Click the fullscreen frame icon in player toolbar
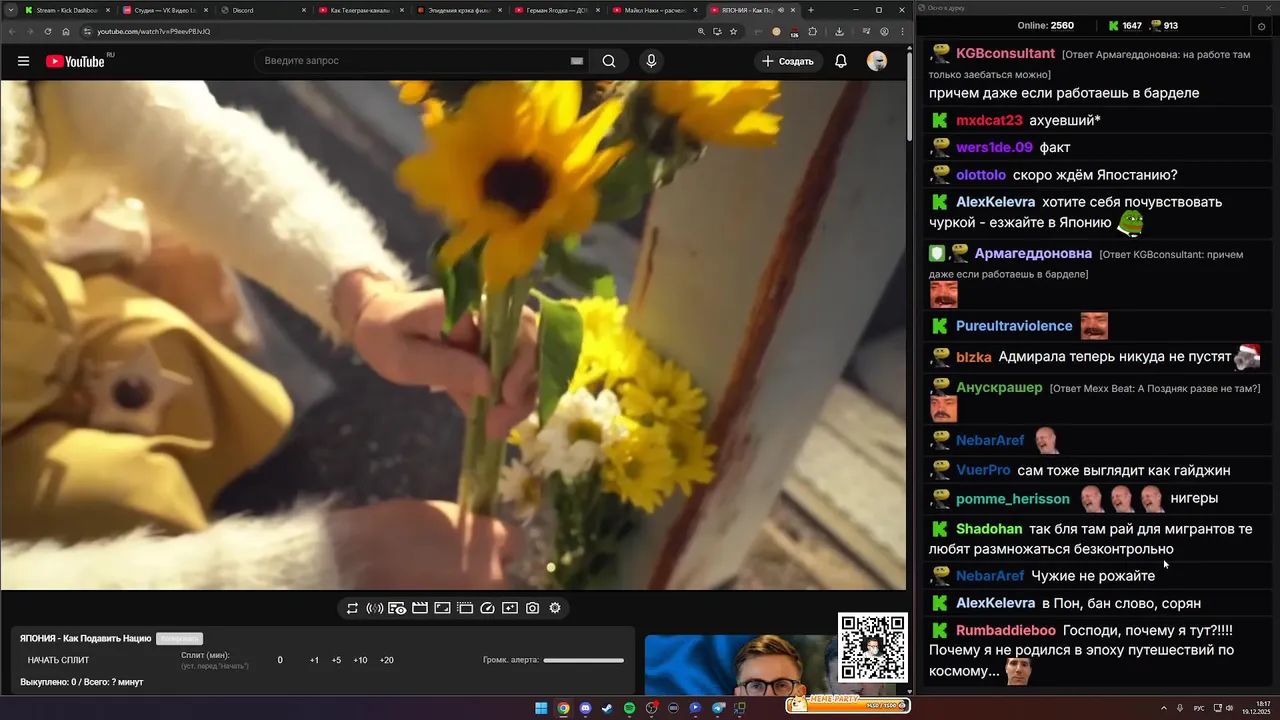The width and height of the screenshot is (1280, 720). (442, 608)
